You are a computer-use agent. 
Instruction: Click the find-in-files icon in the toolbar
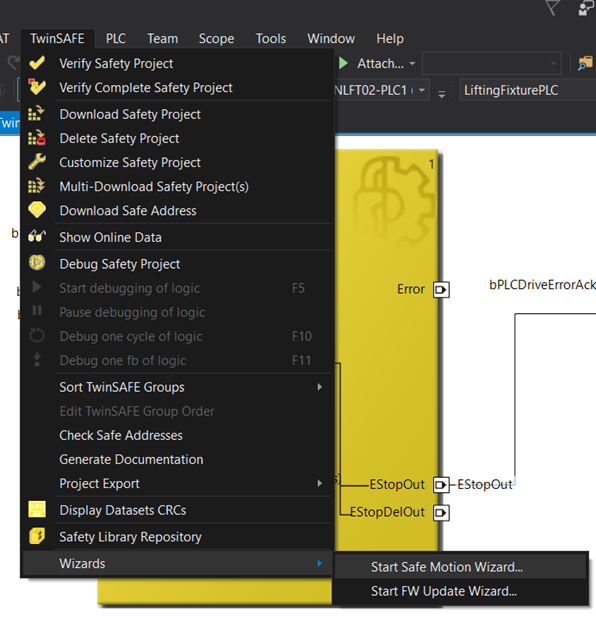coord(585,63)
